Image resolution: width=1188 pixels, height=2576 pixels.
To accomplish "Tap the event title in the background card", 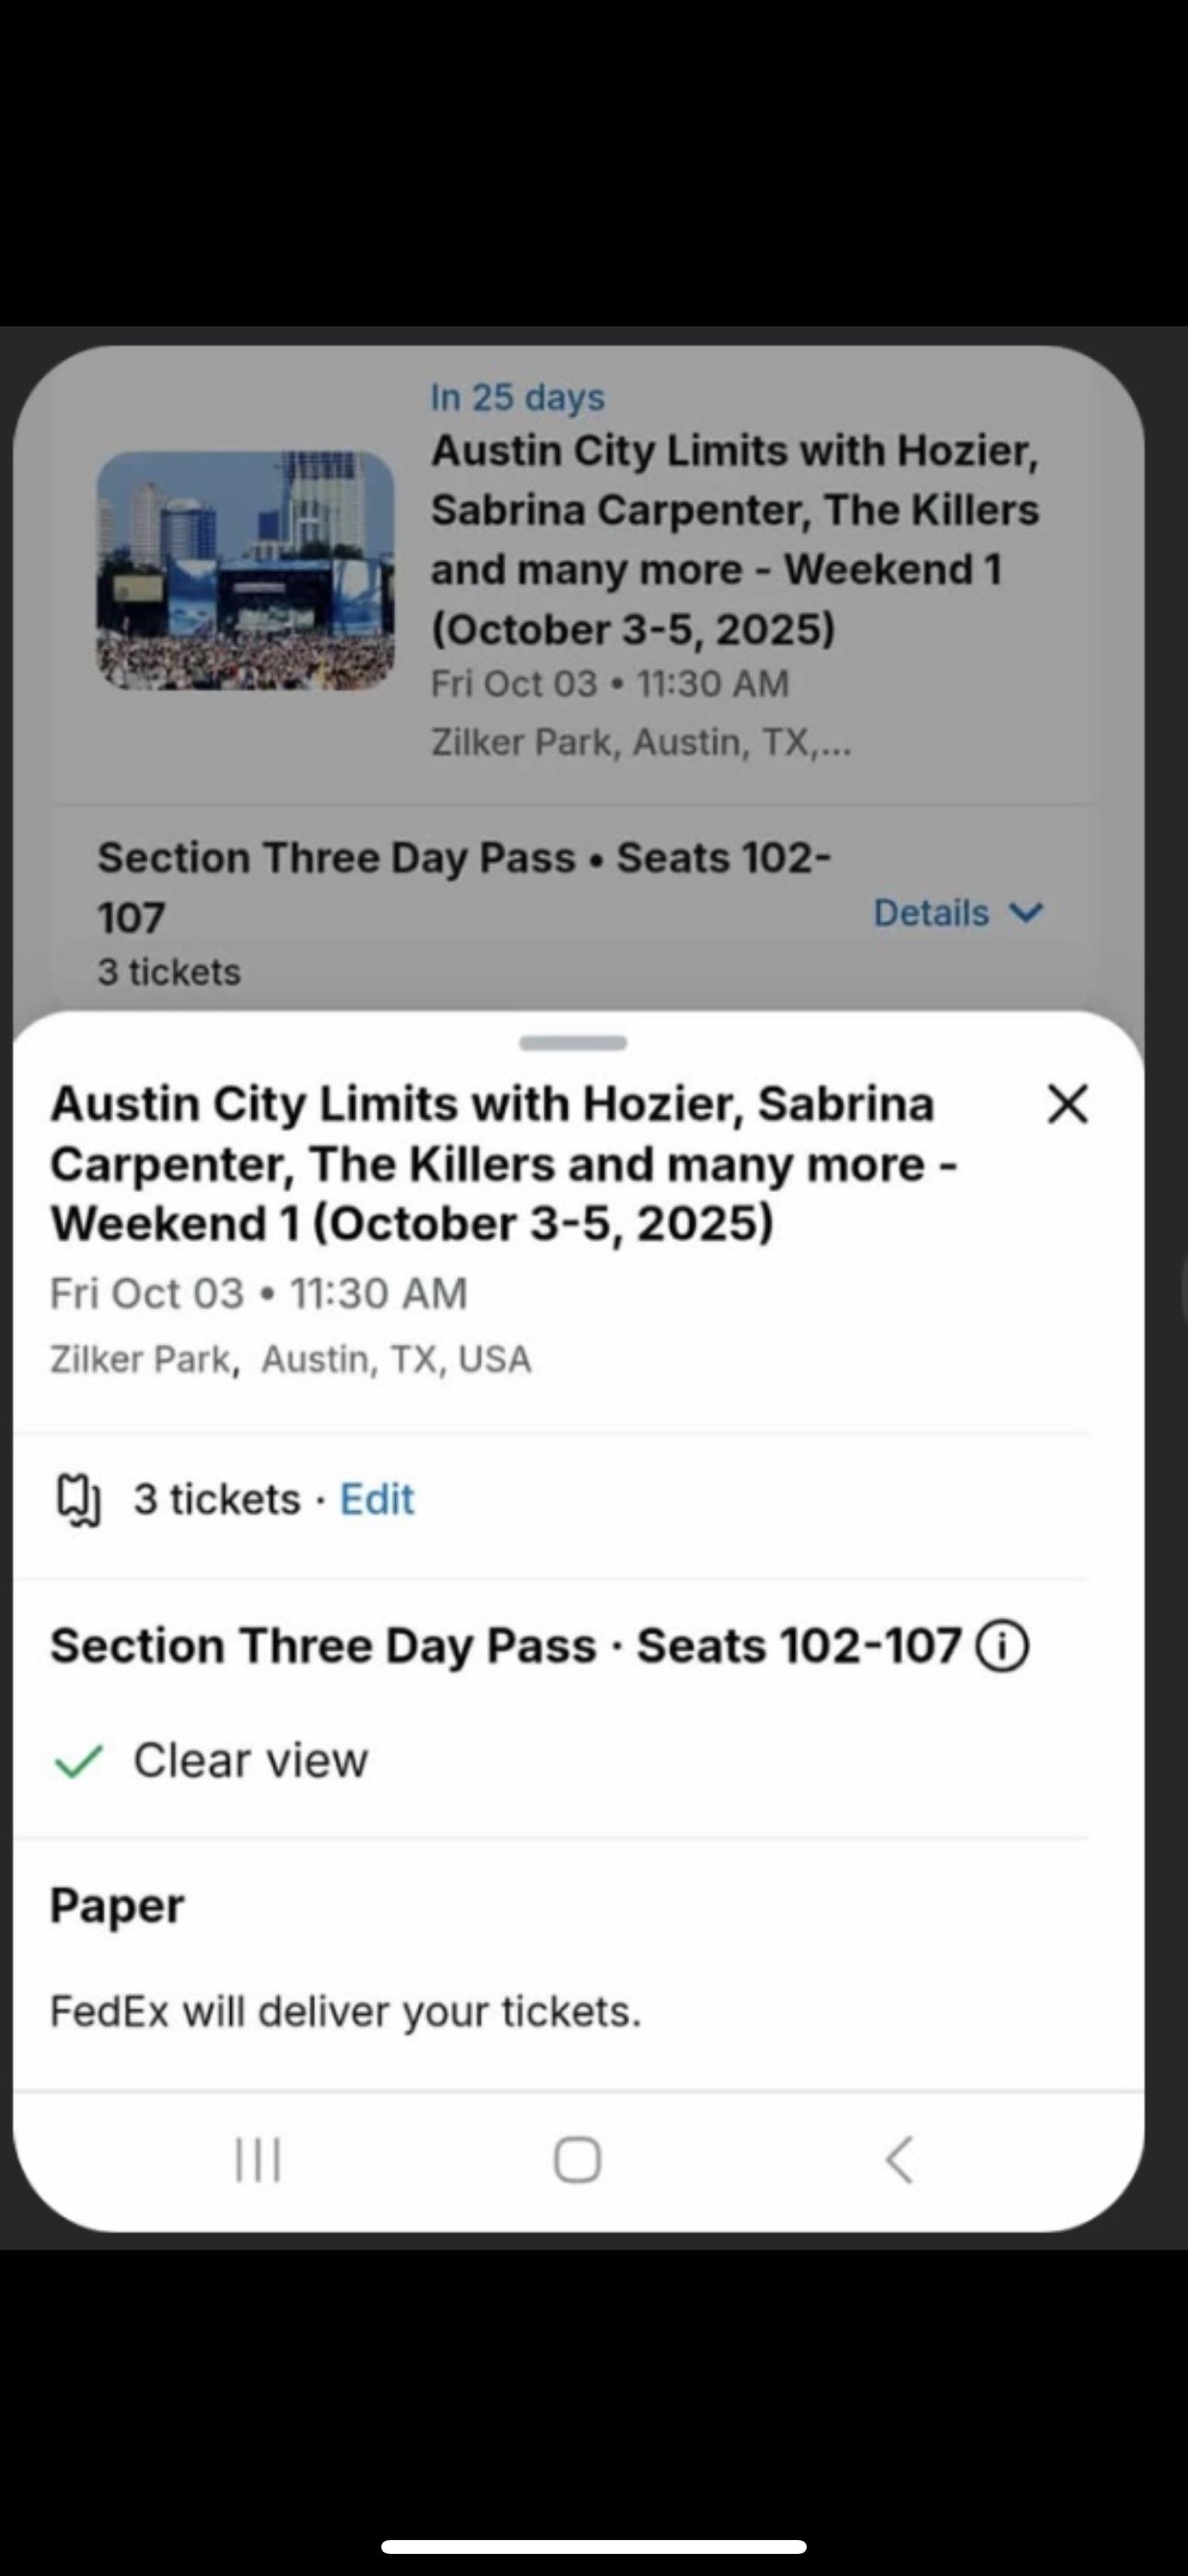I will [x=735, y=539].
